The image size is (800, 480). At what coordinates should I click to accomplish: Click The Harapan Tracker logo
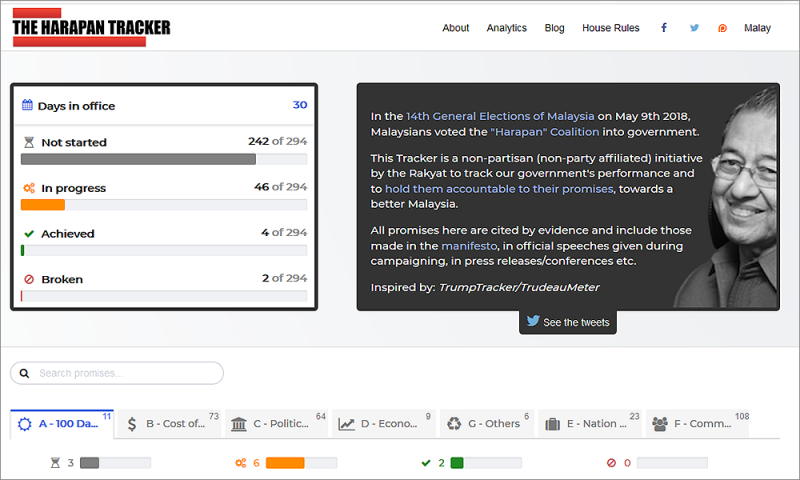coord(91,27)
